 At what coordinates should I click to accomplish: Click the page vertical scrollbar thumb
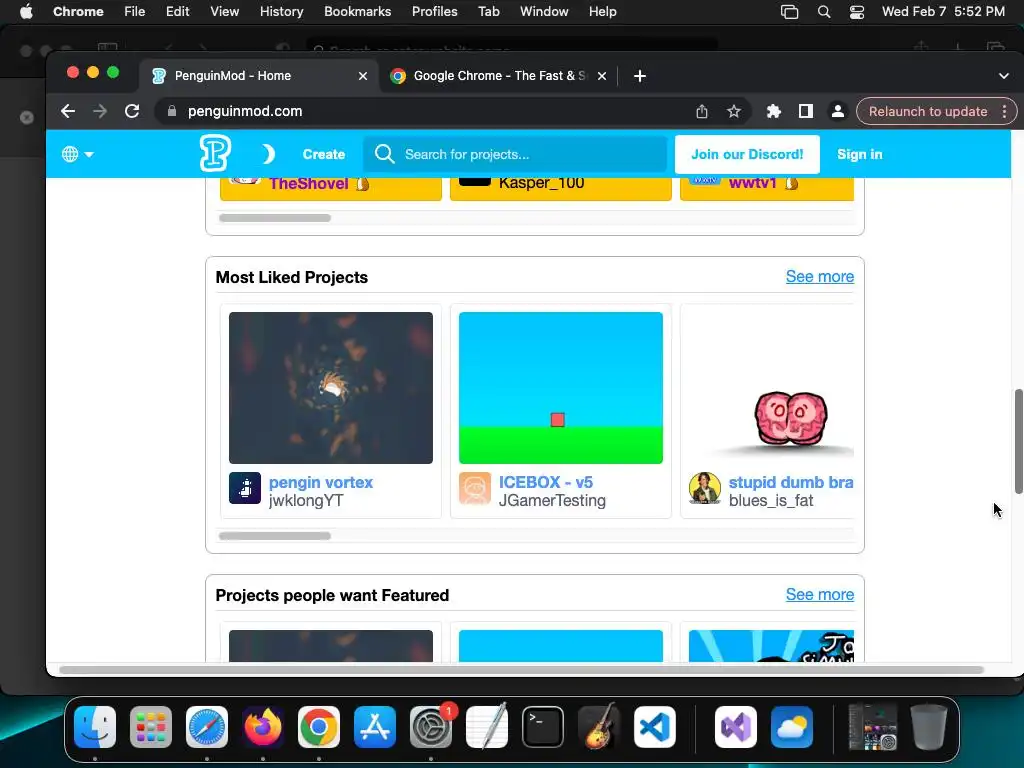1018,441
